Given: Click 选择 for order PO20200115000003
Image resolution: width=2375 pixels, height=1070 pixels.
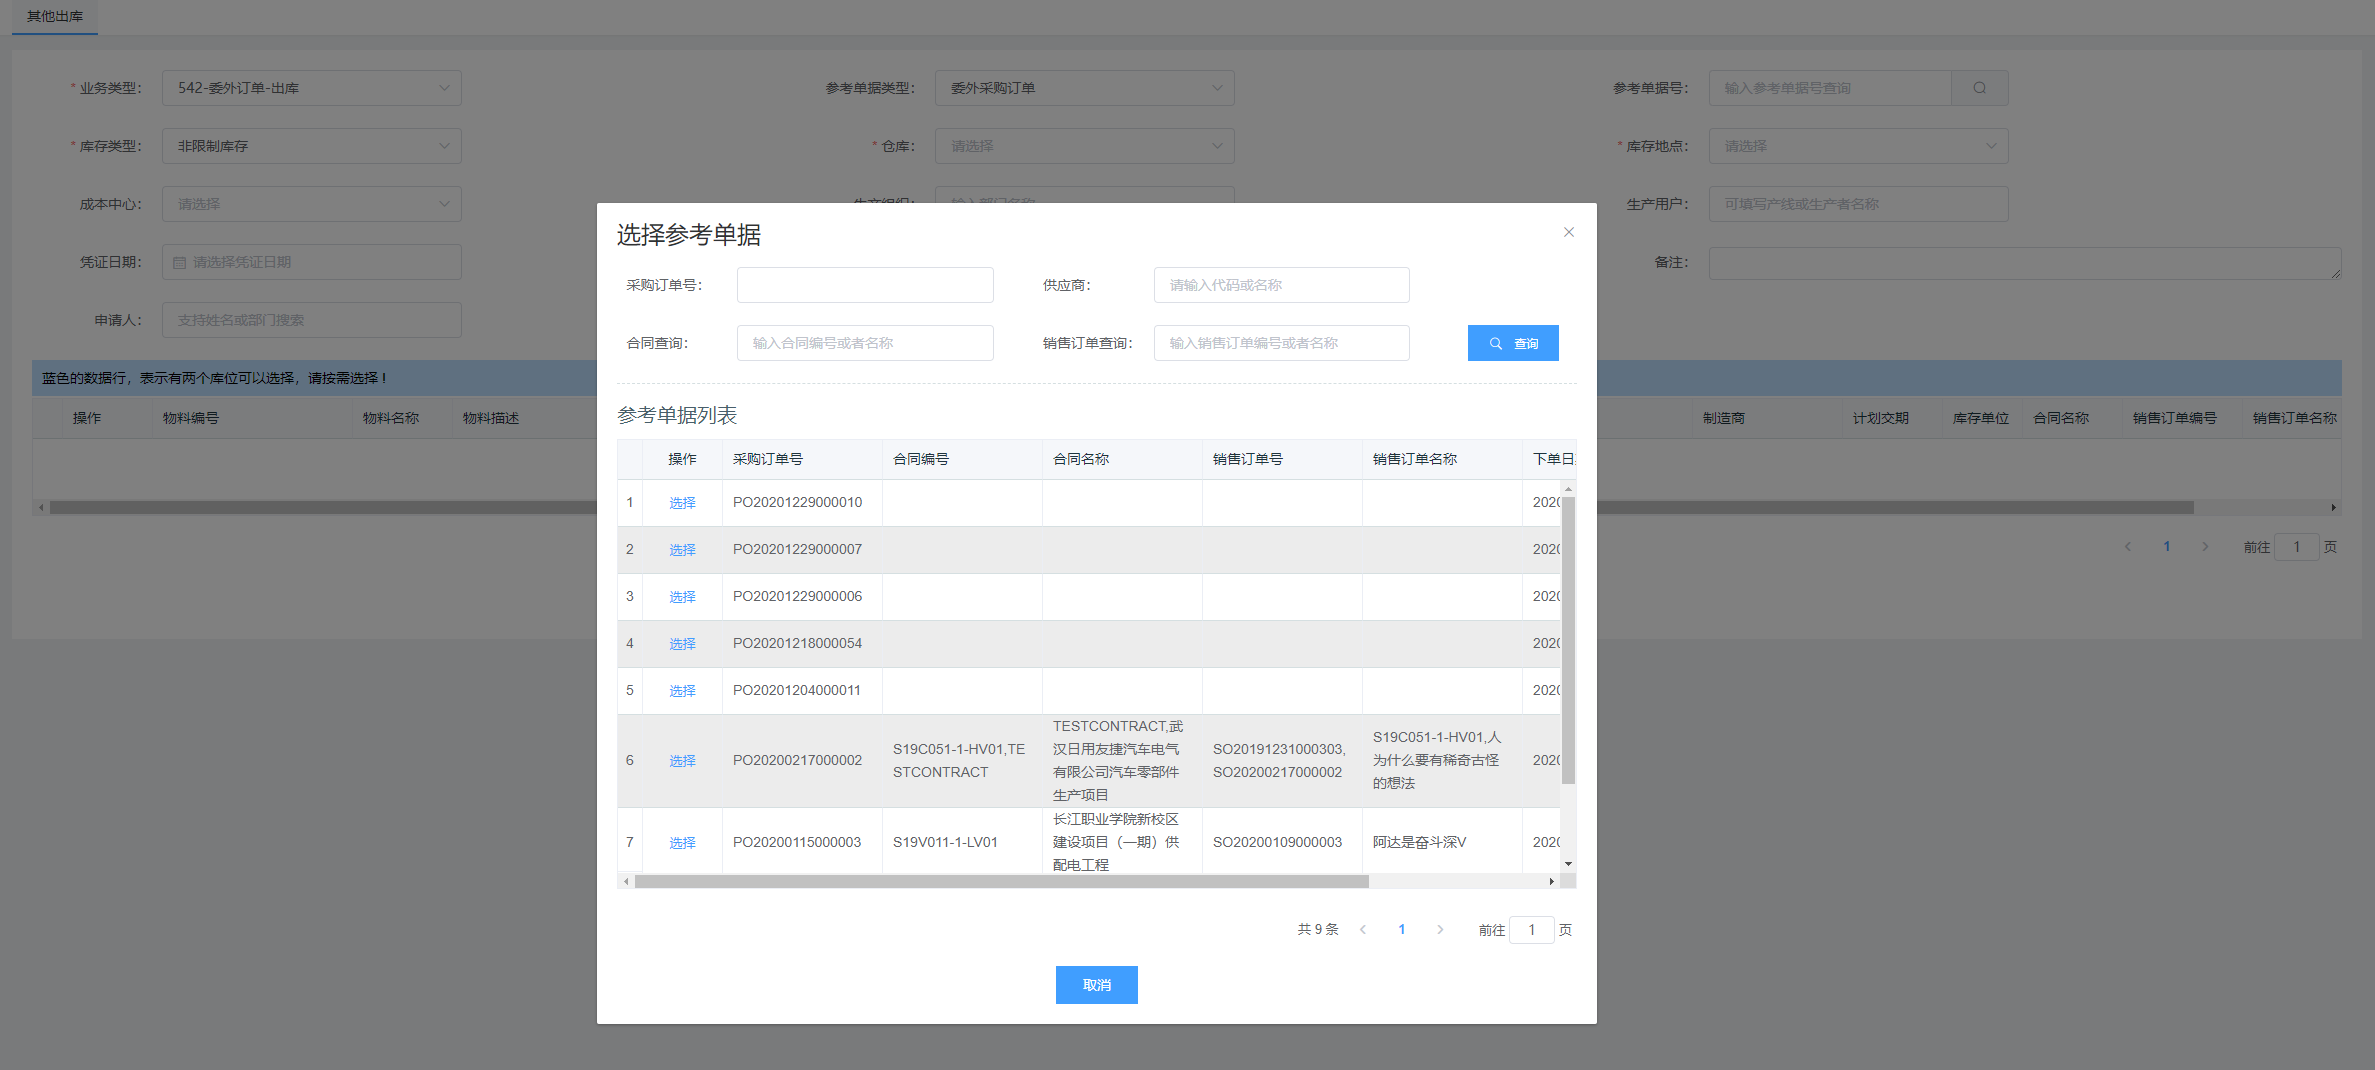Looking at the screenshot, I should [x=682, y=843].
